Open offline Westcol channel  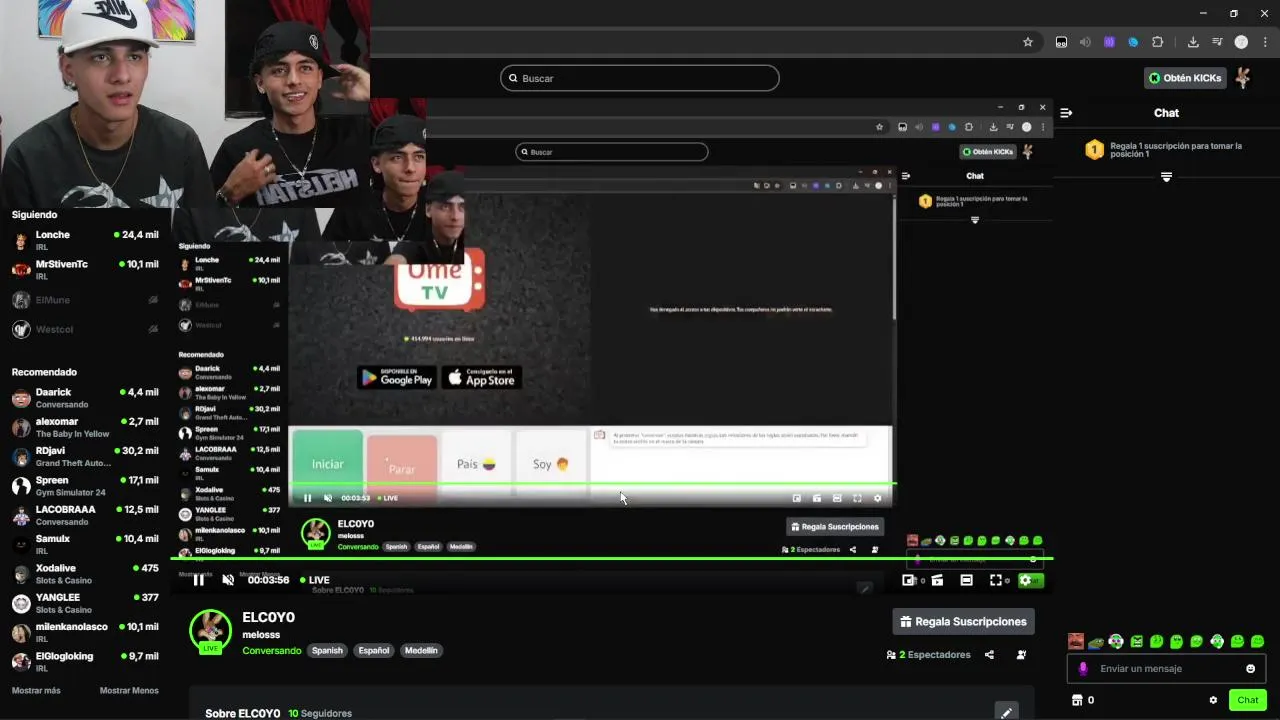click(85, 329)
